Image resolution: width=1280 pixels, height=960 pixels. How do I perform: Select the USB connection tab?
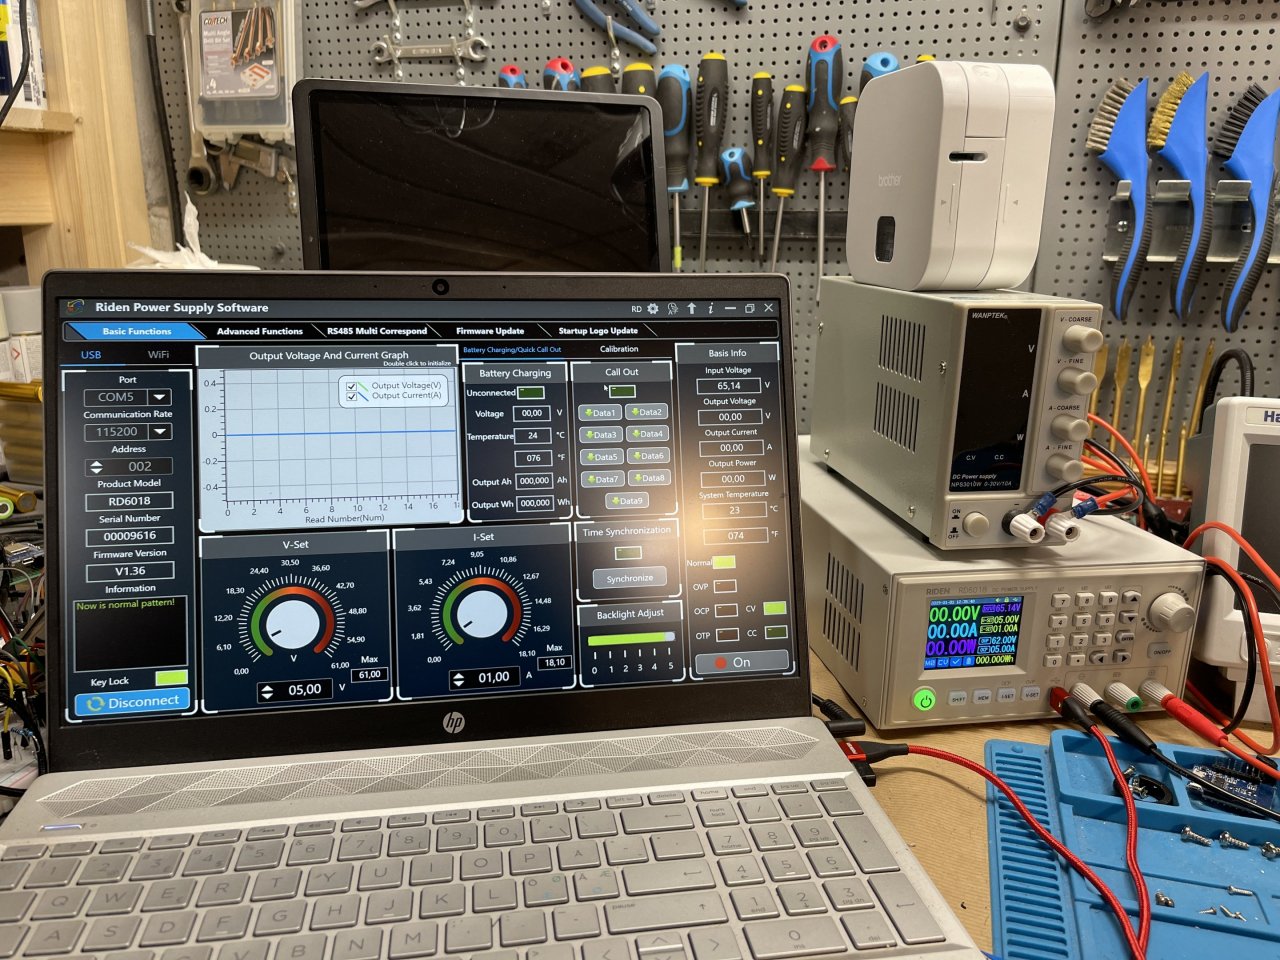91,355
